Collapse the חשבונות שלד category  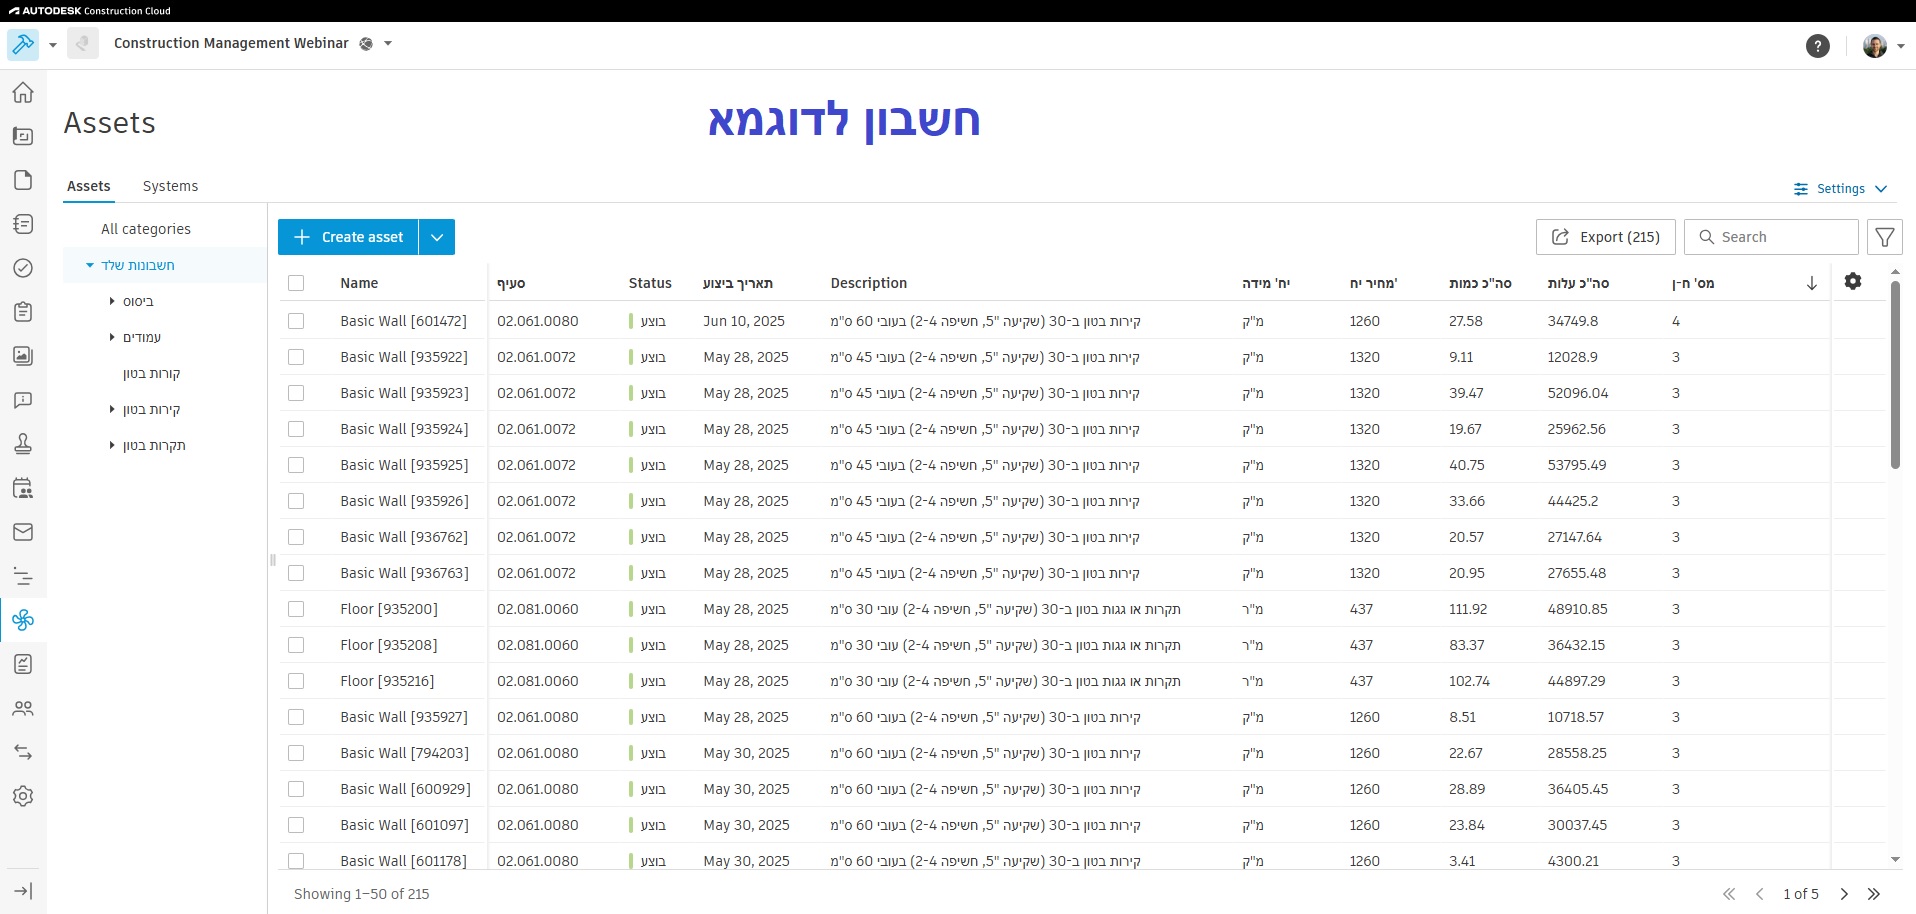pos(90,265)
